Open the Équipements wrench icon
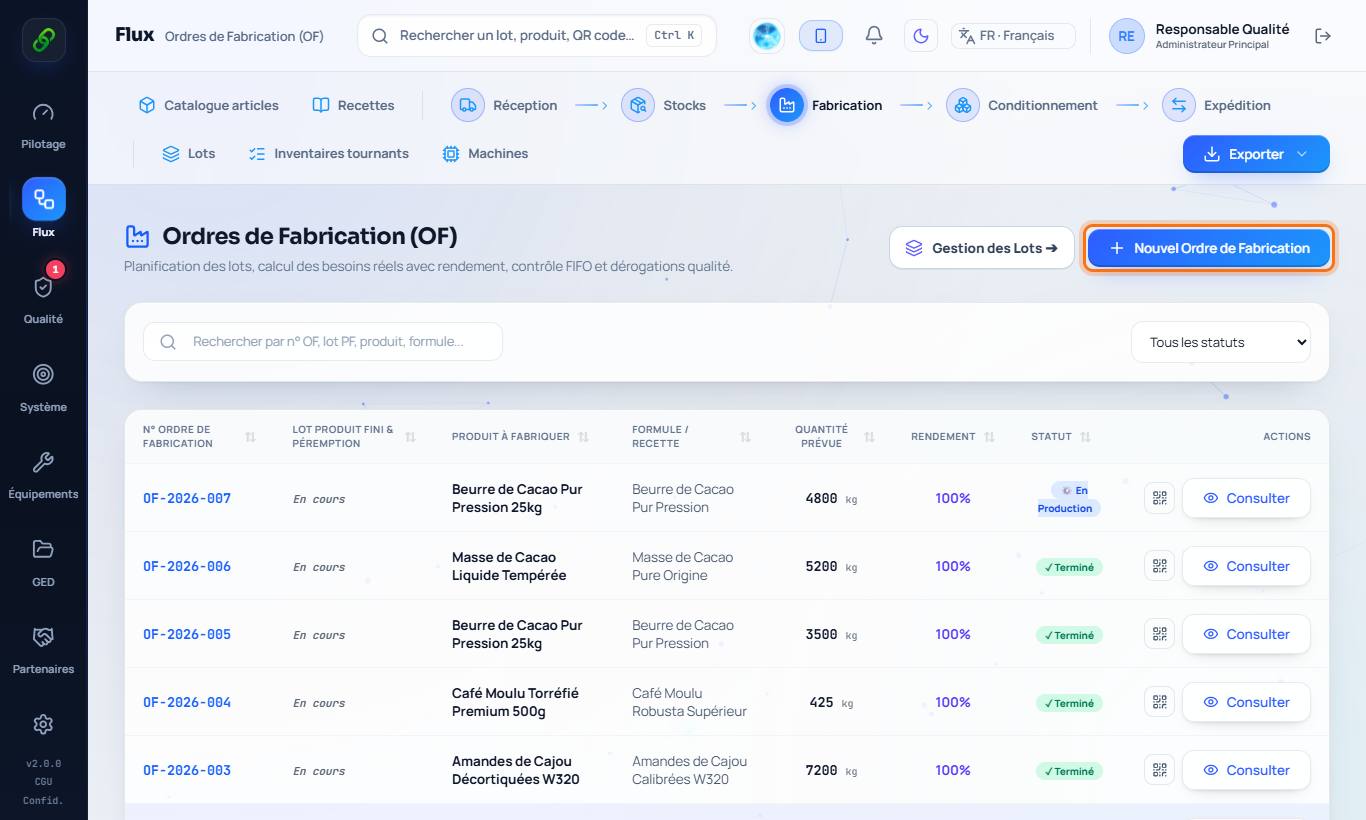The image size is (1366, 820). click(43, 473)
